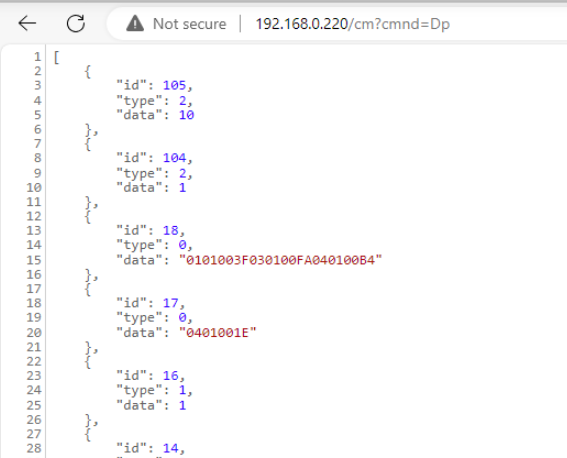Click line number 28 in gutter

[x=34, y=448]
